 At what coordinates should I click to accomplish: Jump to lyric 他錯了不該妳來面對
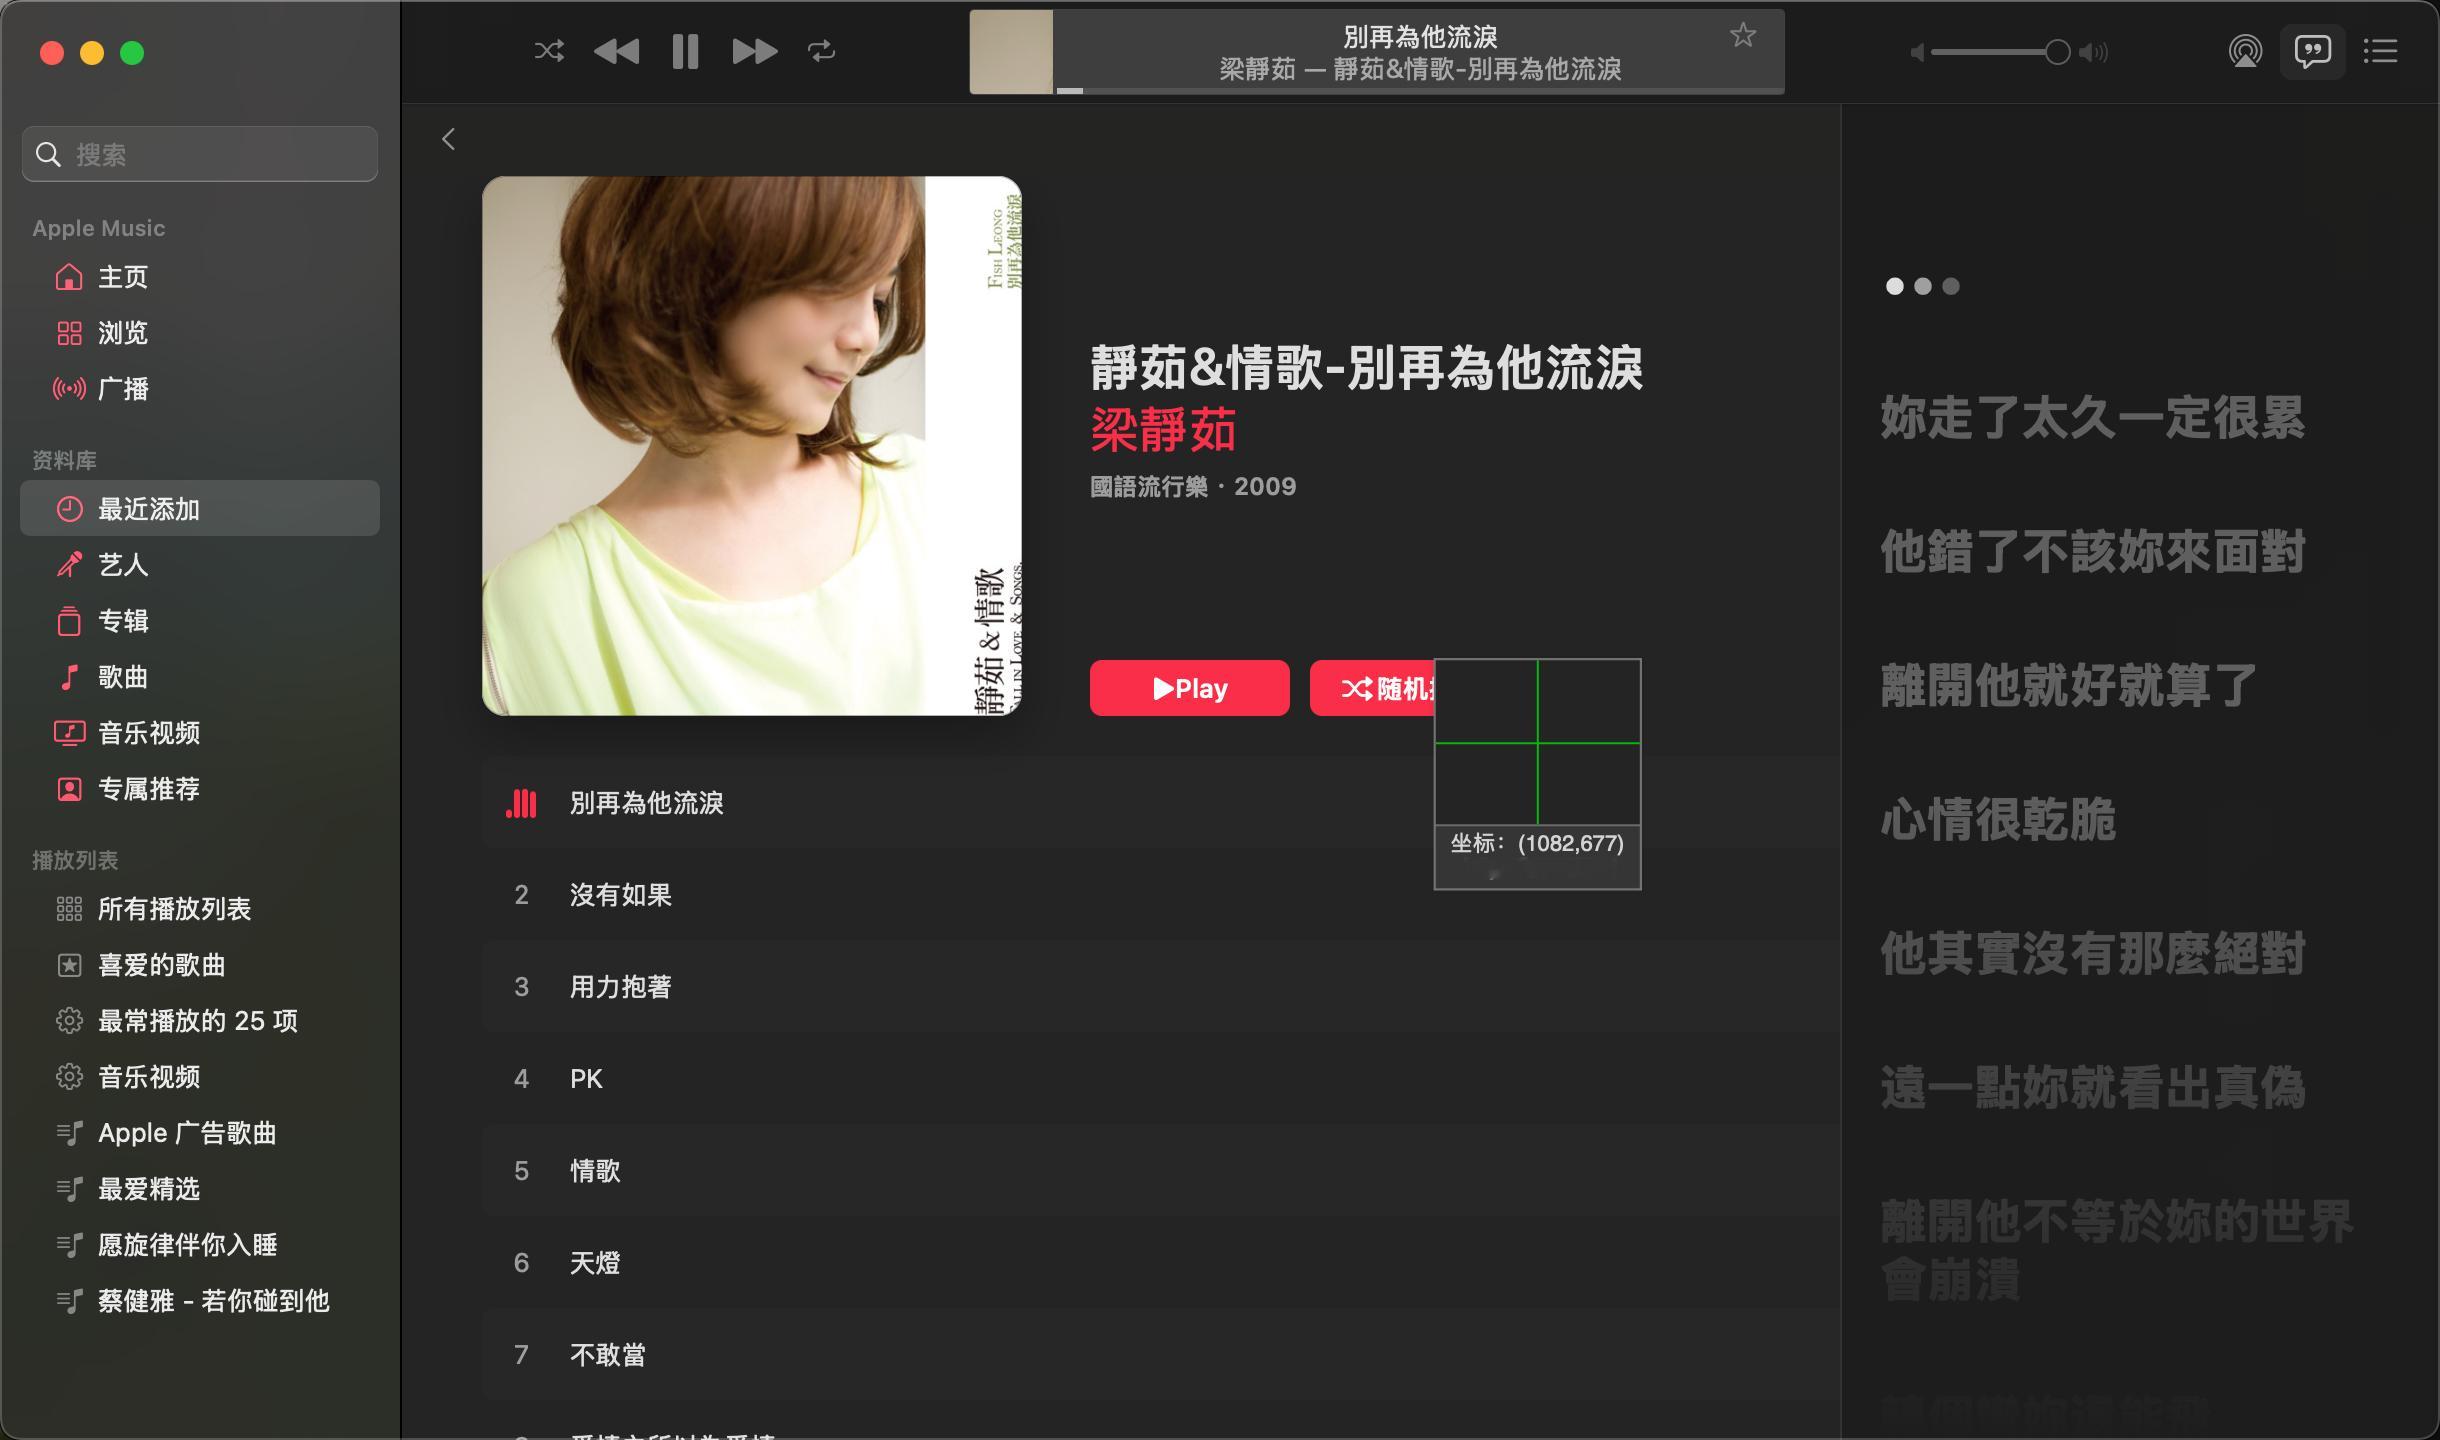pyautogui.click(x=2092, y=552)
